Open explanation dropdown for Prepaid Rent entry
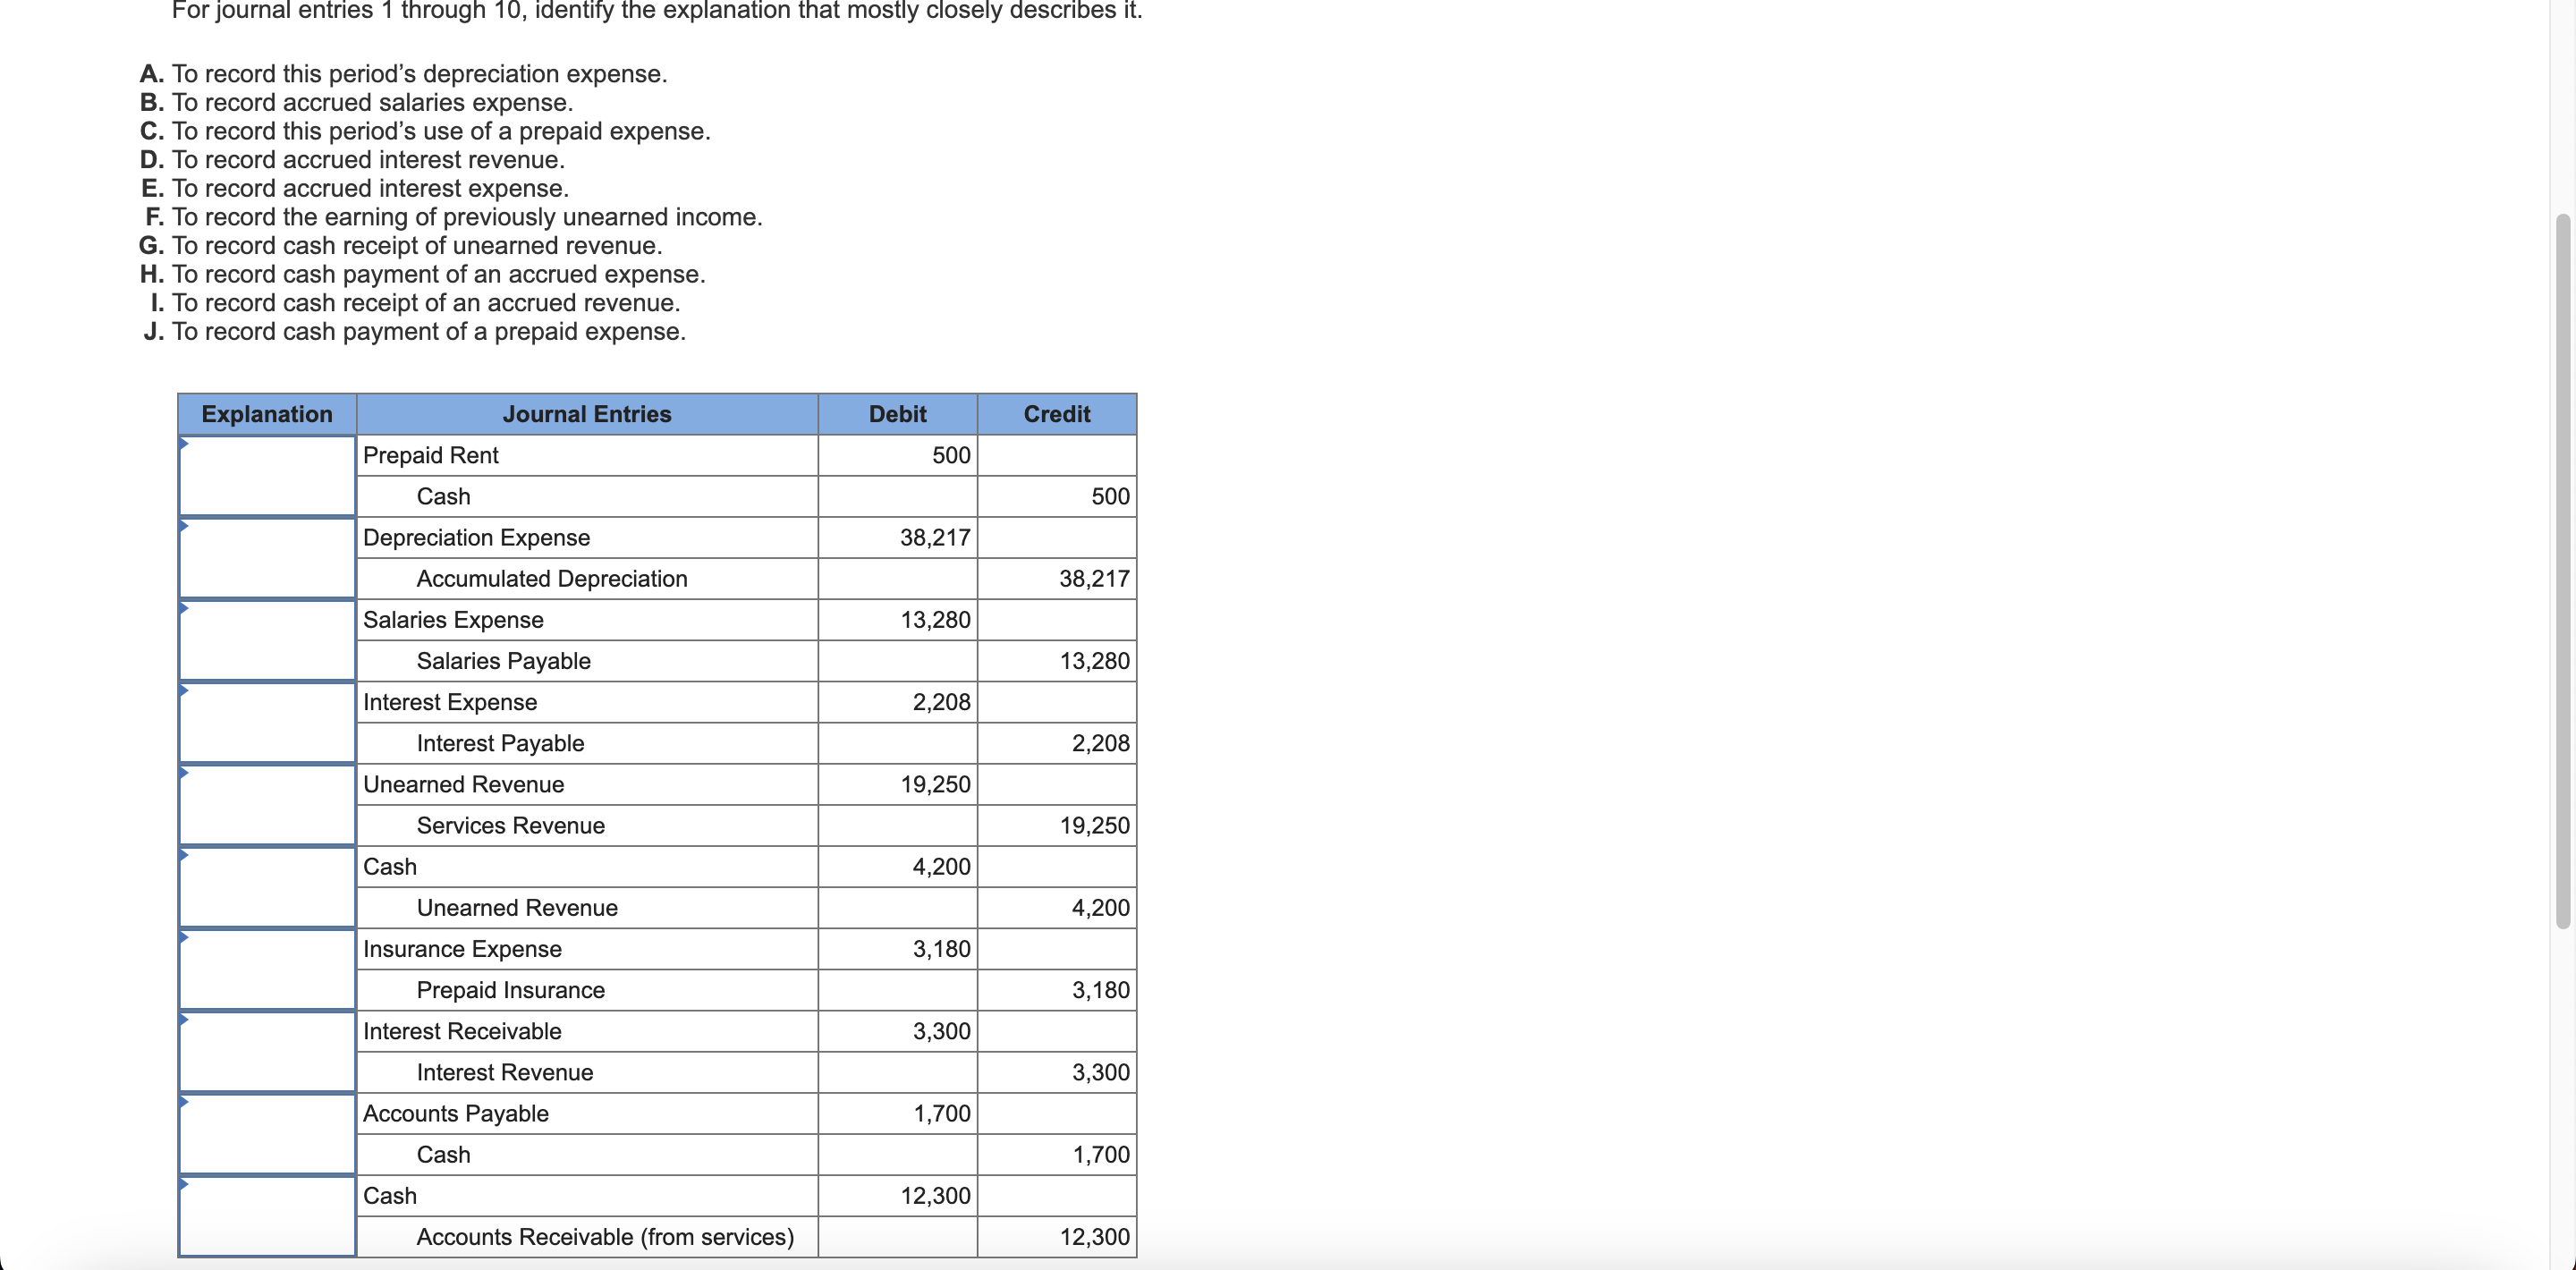This screenshot has height=1270, width=2576. coord(267,476)
